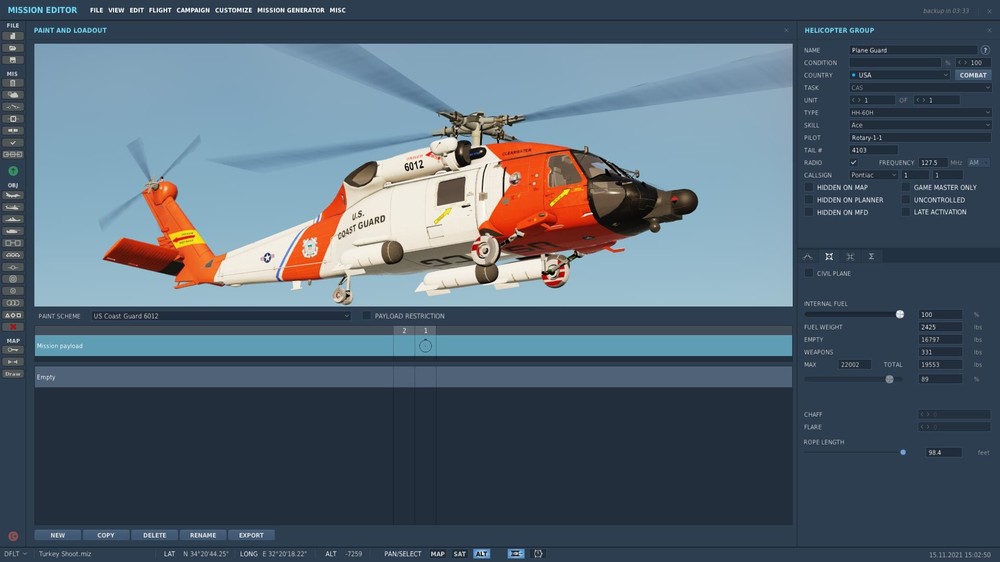The width and height of the screenshot is (1000, 562).
Task: Click the Rope Length slider handle
Action: tap(903, 452)
